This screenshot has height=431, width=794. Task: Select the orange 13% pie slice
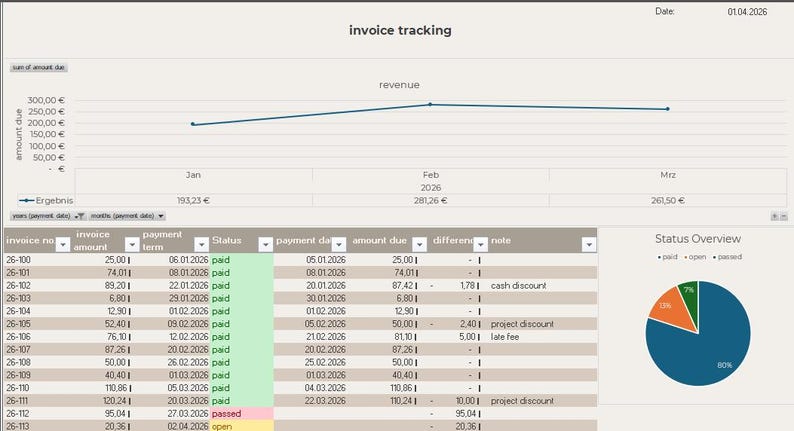pyautogui.click(x=671, y=309)
